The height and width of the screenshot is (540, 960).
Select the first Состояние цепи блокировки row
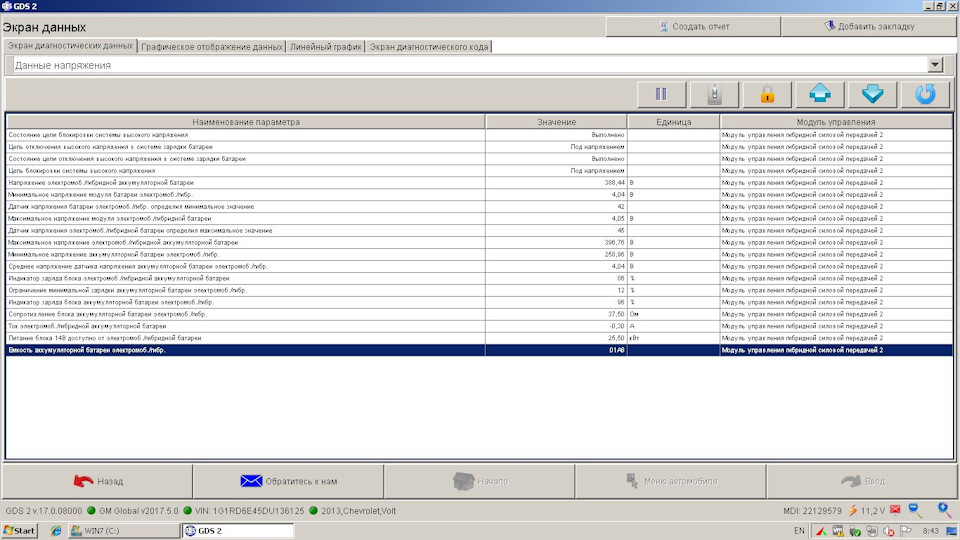click(479, 135)
